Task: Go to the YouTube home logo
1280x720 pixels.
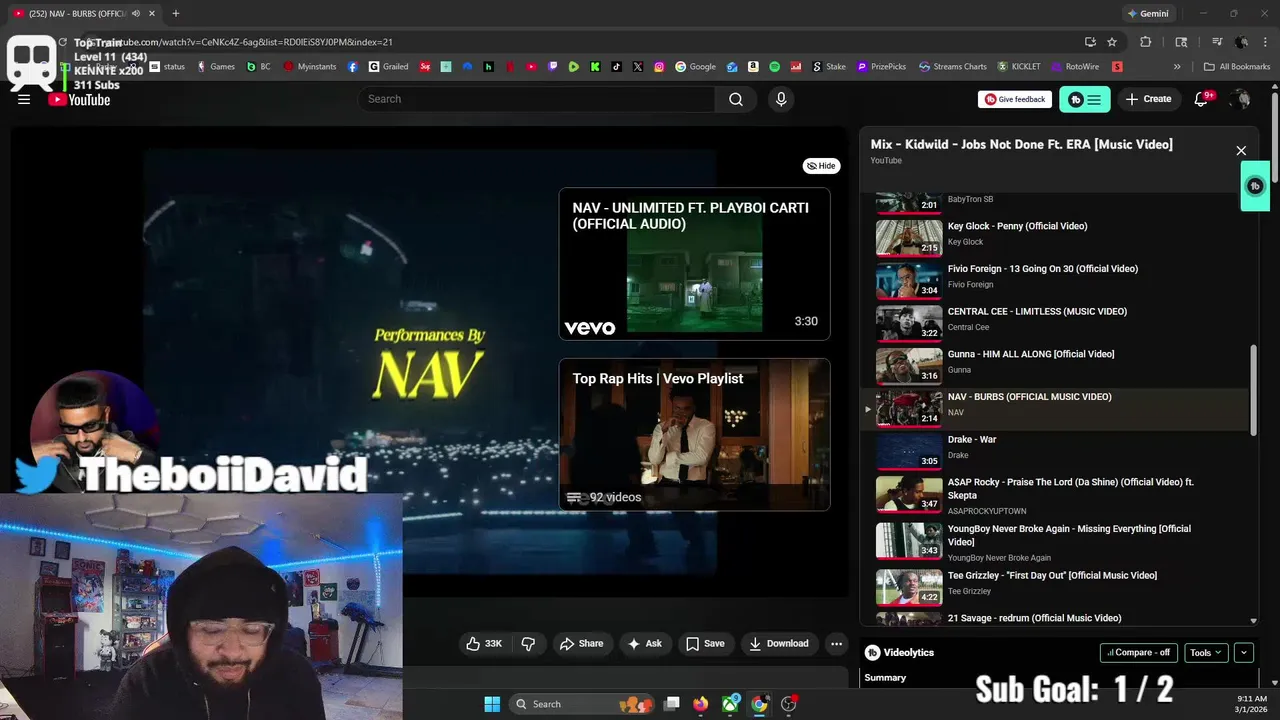Action: pyautogui.click(x=79, y=99)
